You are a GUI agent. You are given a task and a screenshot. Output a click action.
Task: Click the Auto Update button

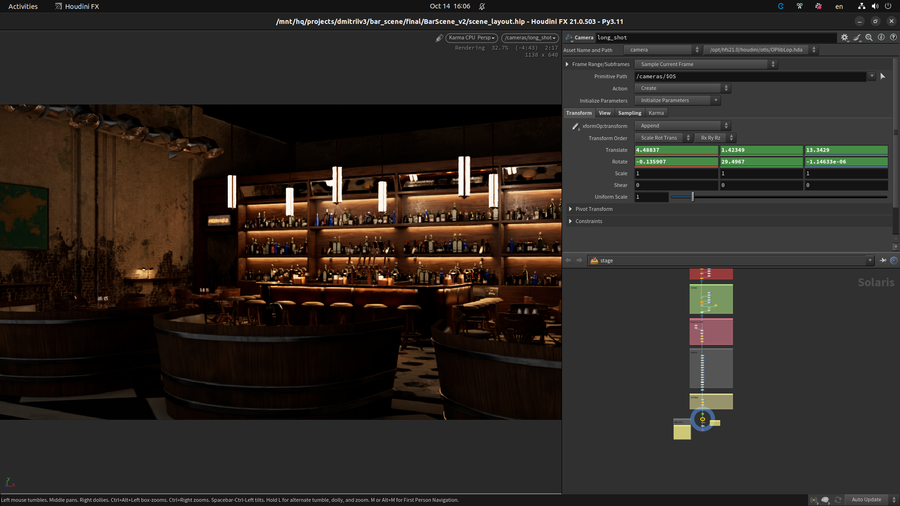click(864, 499)
